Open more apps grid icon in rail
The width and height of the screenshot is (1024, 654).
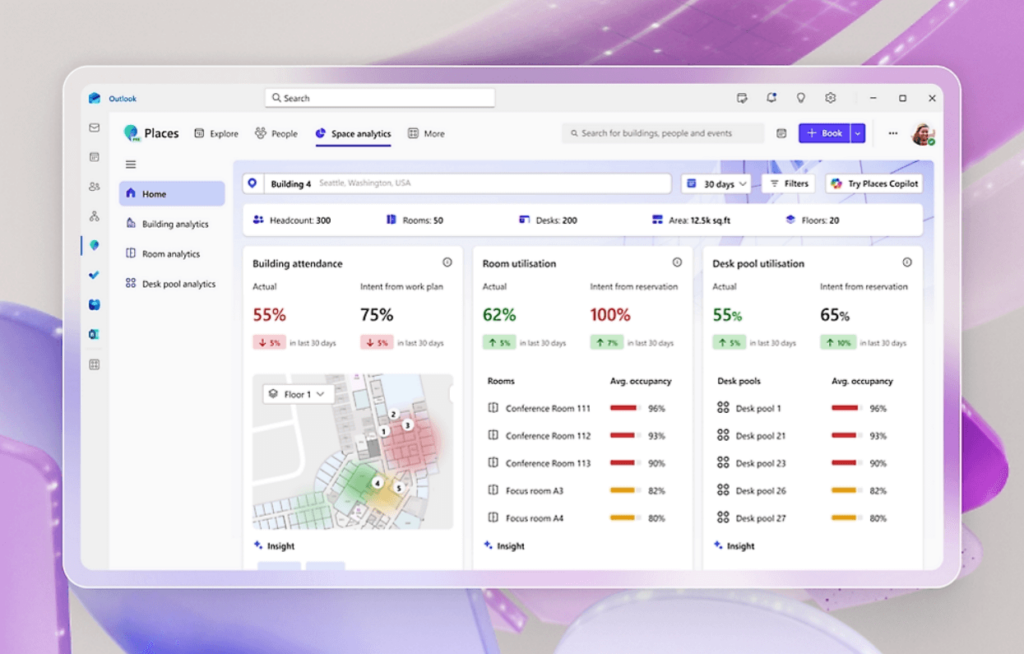(x=95, y=365)
